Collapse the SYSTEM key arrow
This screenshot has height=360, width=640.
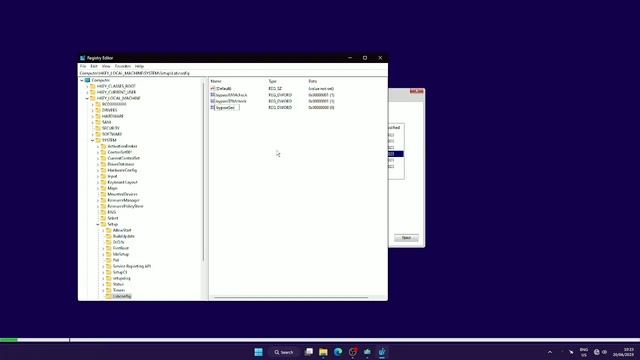[x=93, y=140]
